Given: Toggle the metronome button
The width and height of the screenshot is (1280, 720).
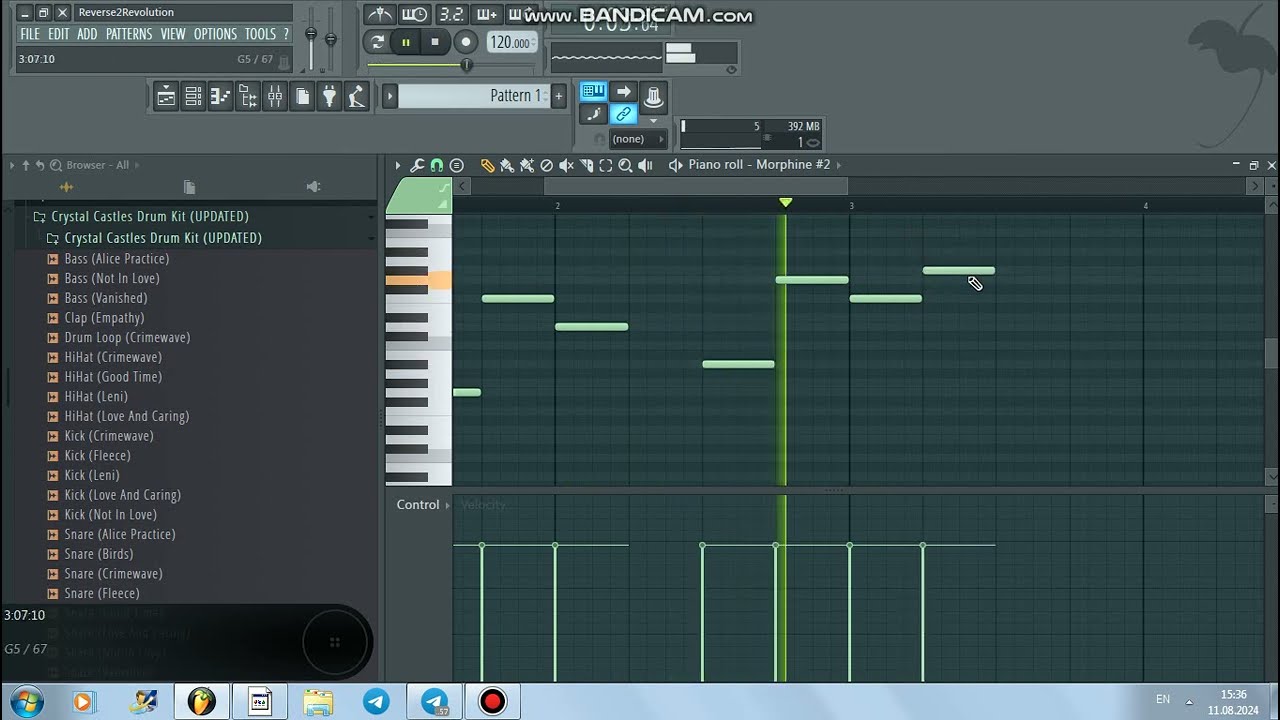Looking at the screenshot, I should point(380,14).
